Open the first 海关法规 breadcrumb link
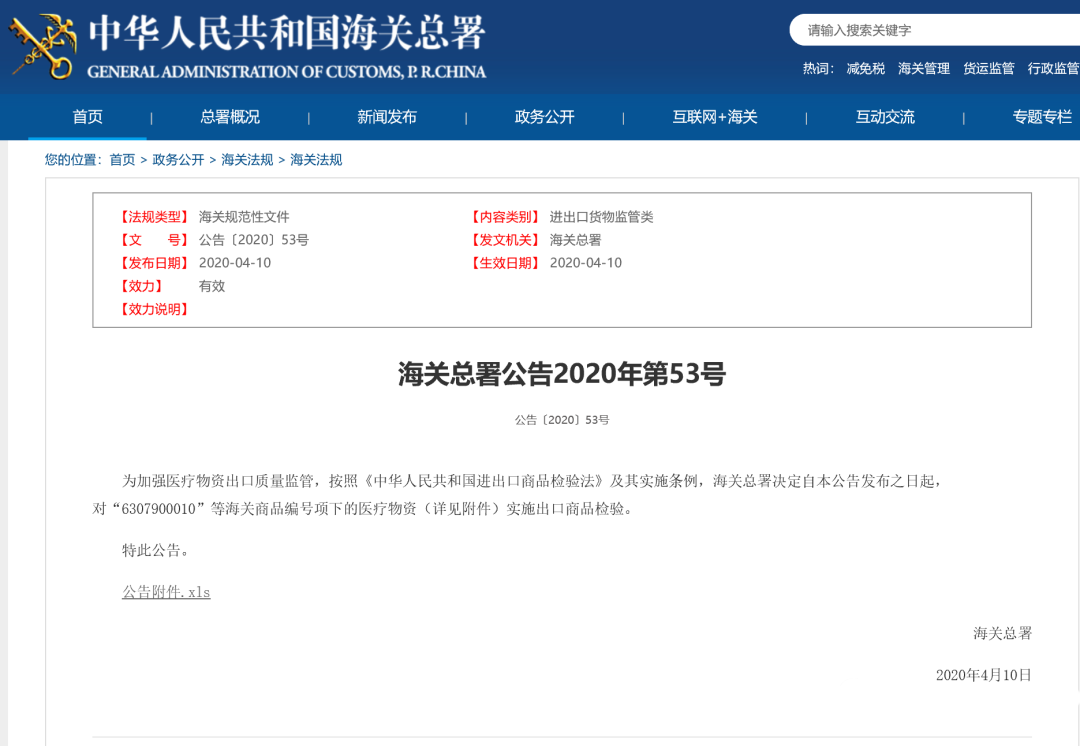This screenshot has height=746, width=1080. 247,160
